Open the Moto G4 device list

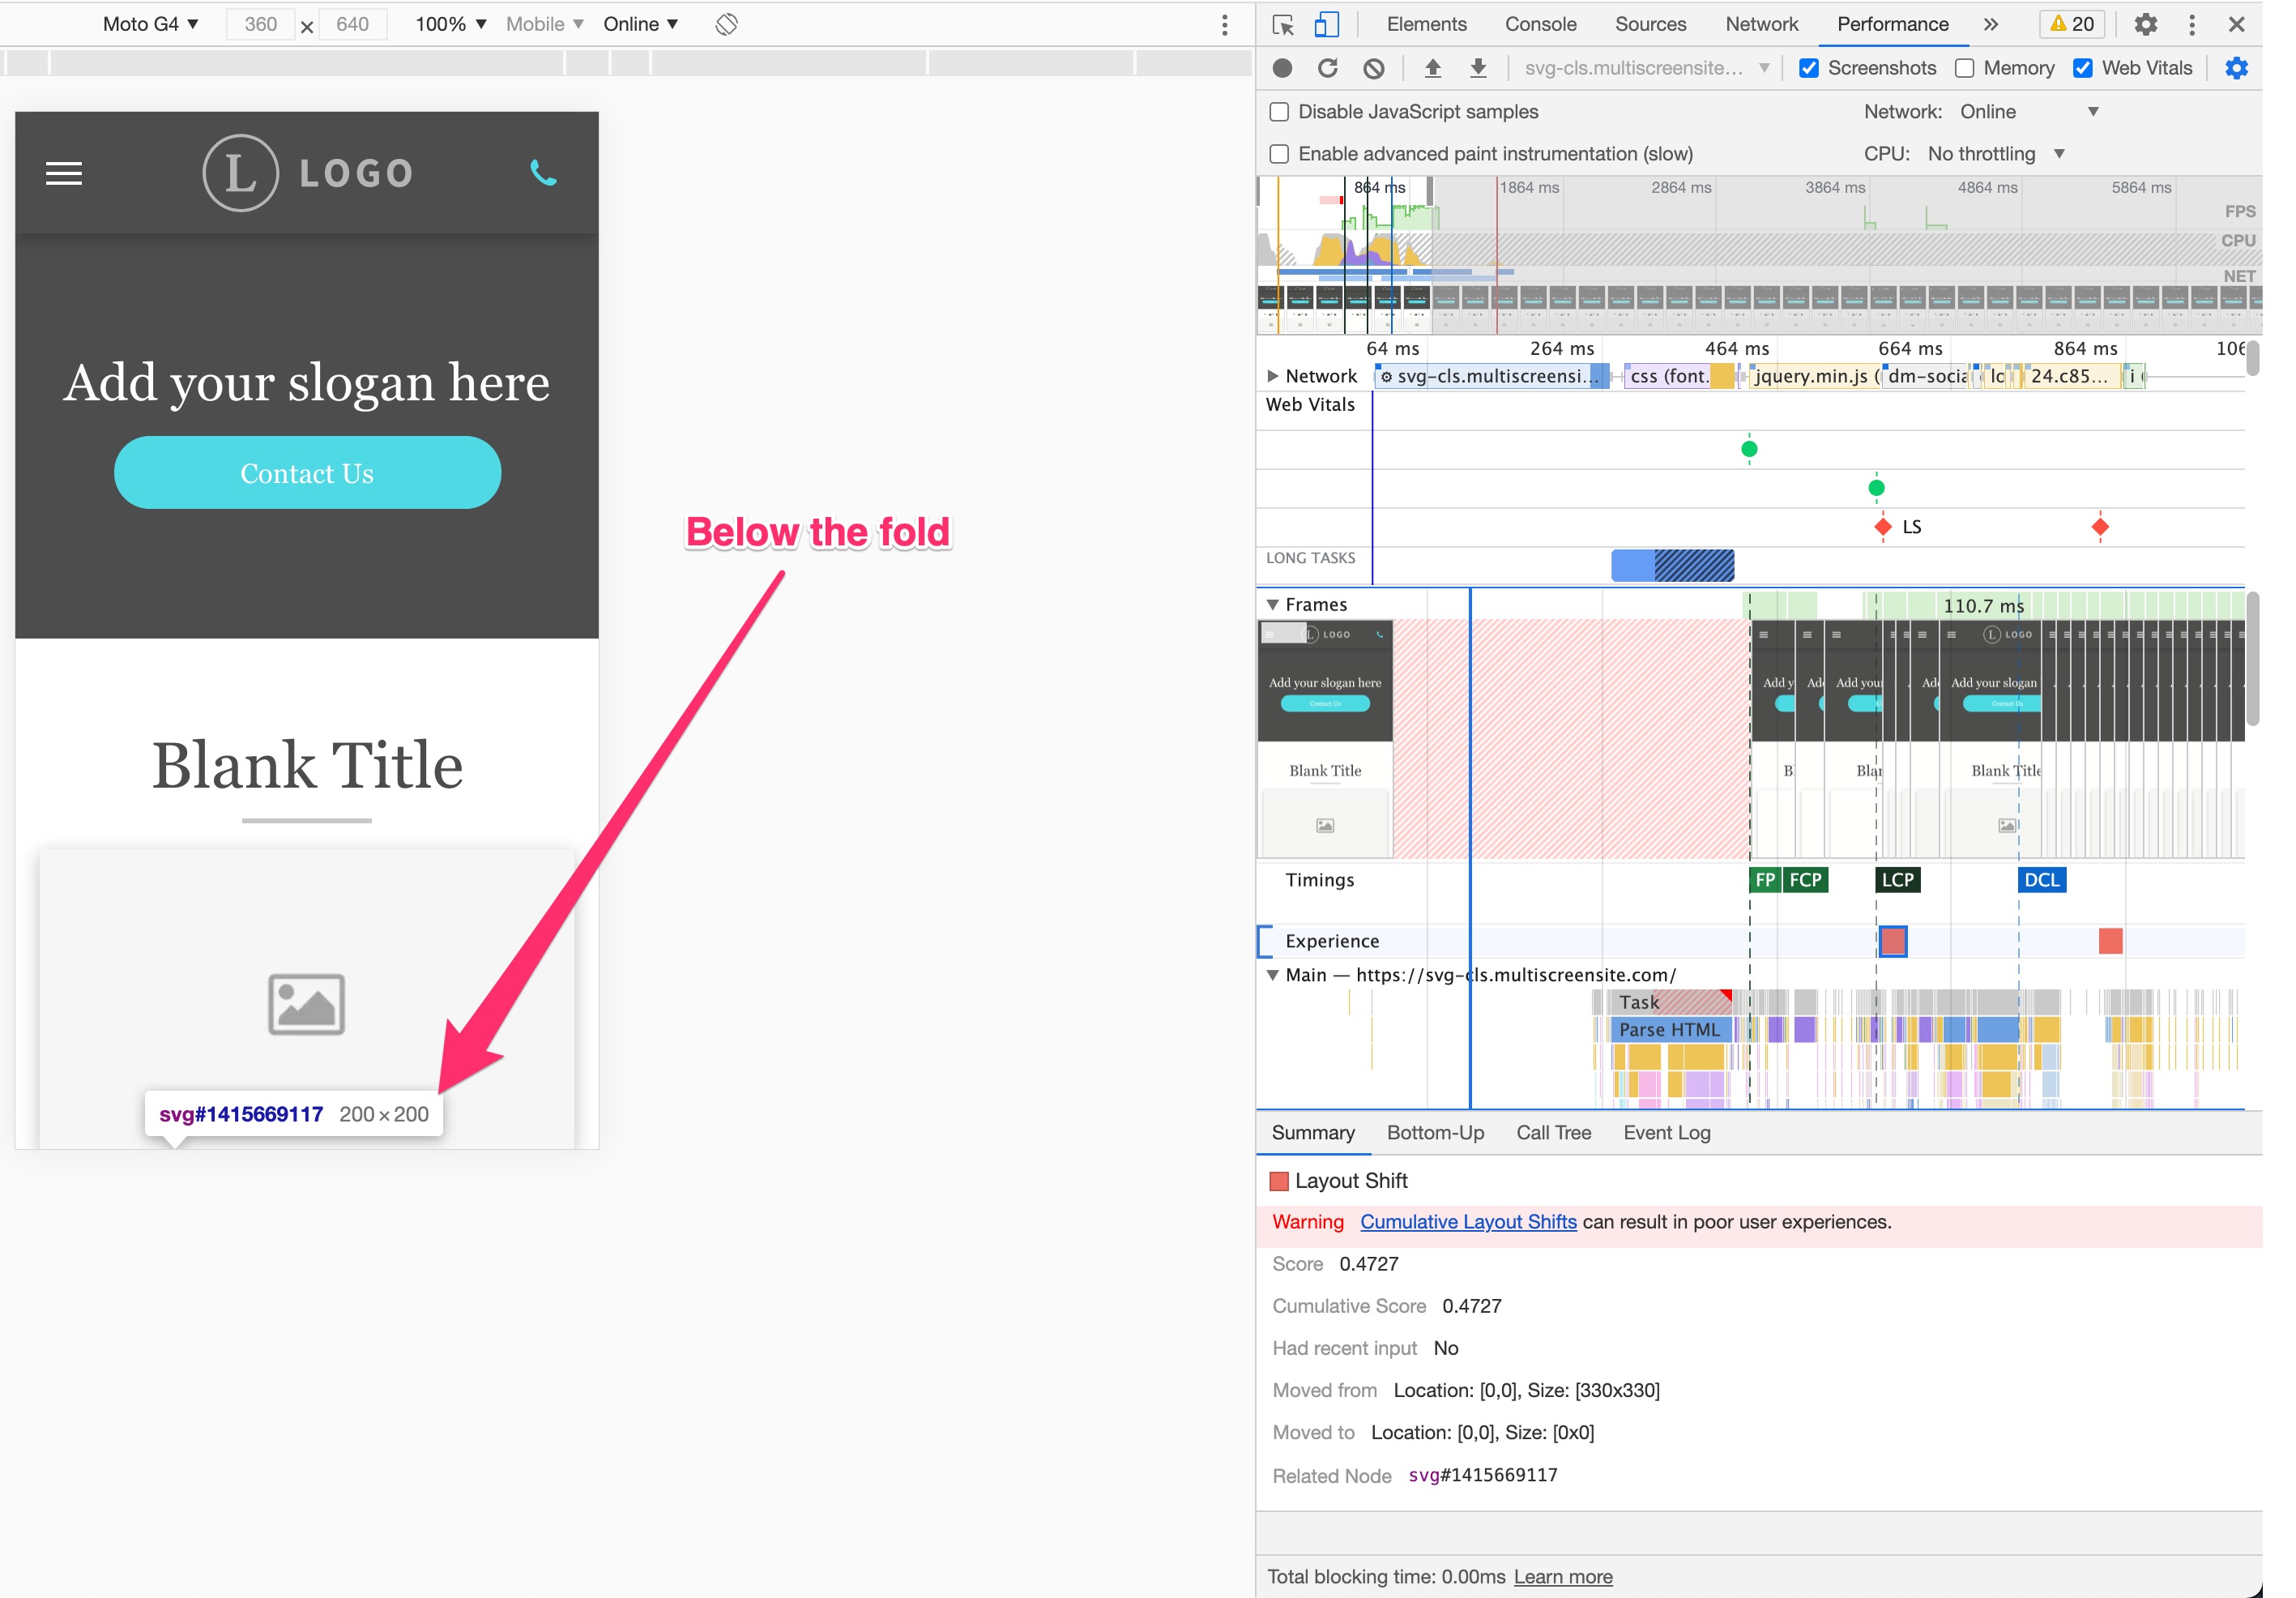click(x=150, y=23)
